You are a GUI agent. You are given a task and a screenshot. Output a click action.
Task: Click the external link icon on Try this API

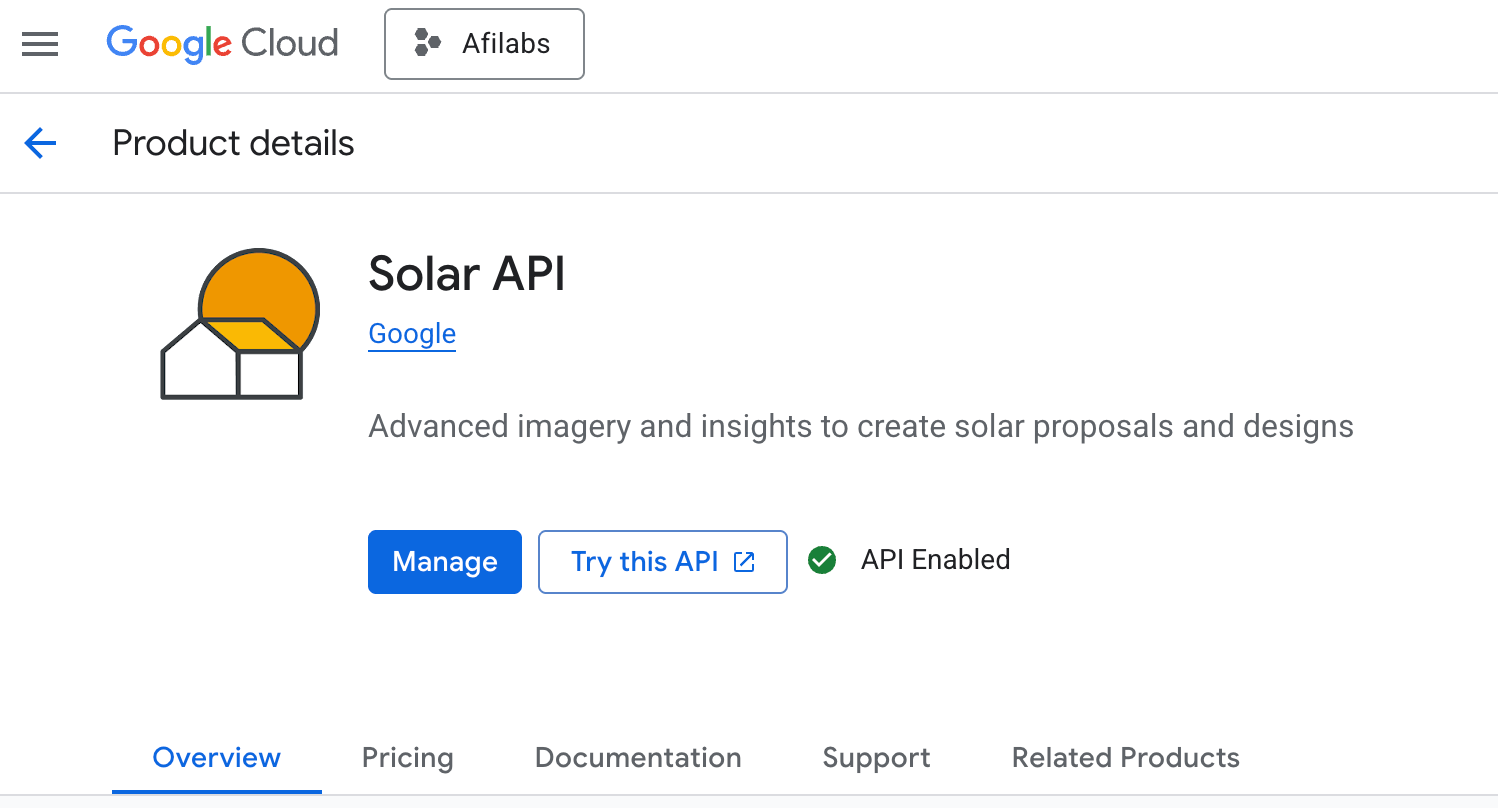tap(742, 561)
